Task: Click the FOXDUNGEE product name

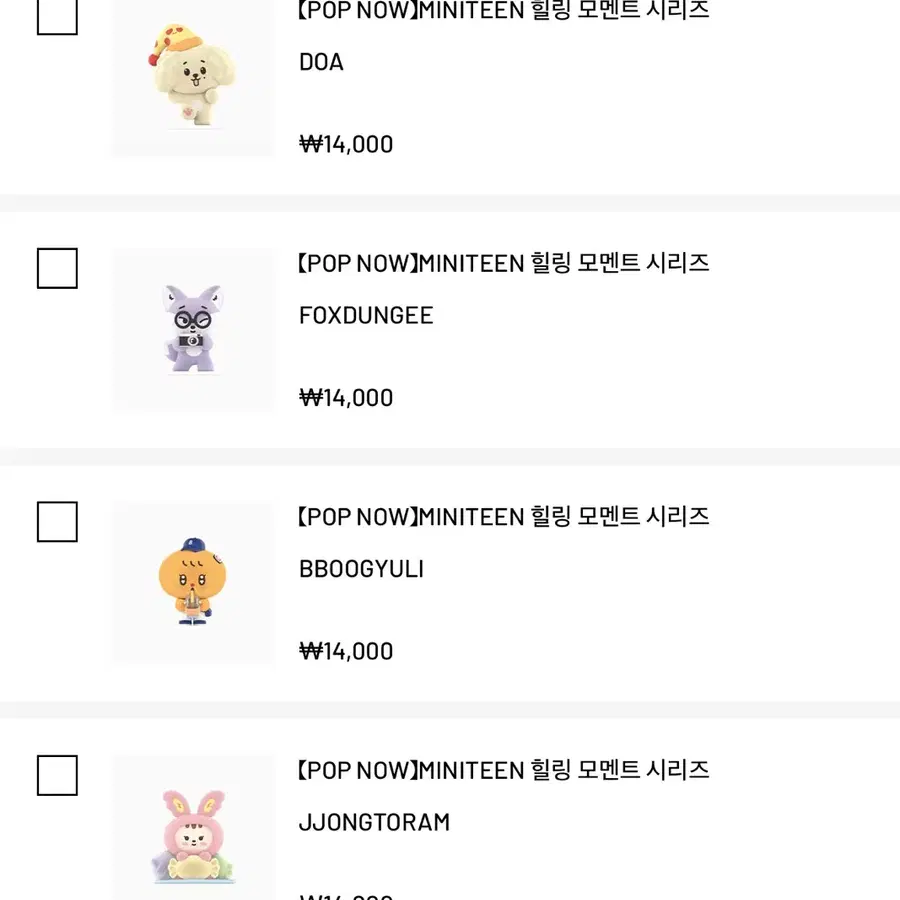Action: pyautogui.click(x=366, y=316)
